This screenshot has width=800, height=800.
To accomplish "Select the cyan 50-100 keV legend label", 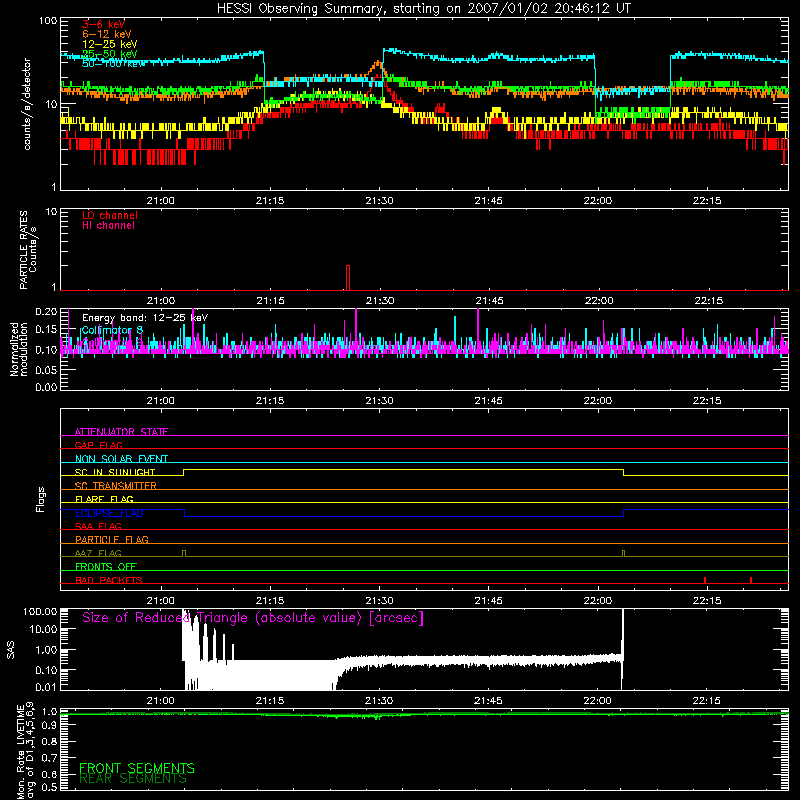I will click(113, 64).
